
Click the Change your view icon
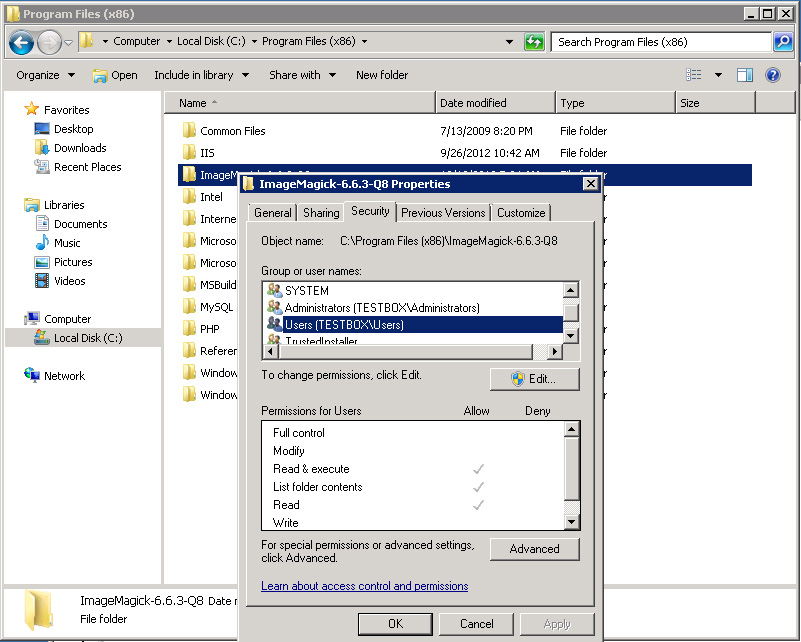pyautogui.click(x=693, y=75)
